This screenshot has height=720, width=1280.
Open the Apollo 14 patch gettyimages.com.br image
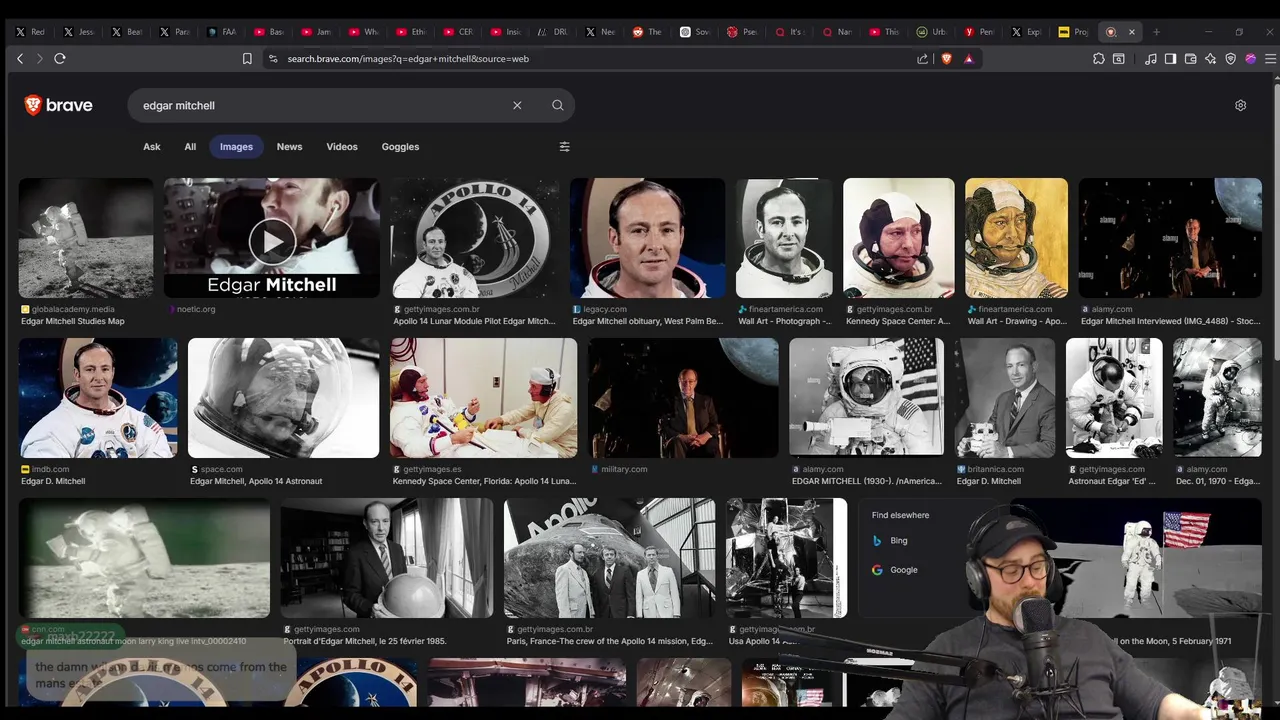pyautogui.click(x=475, y=238)
